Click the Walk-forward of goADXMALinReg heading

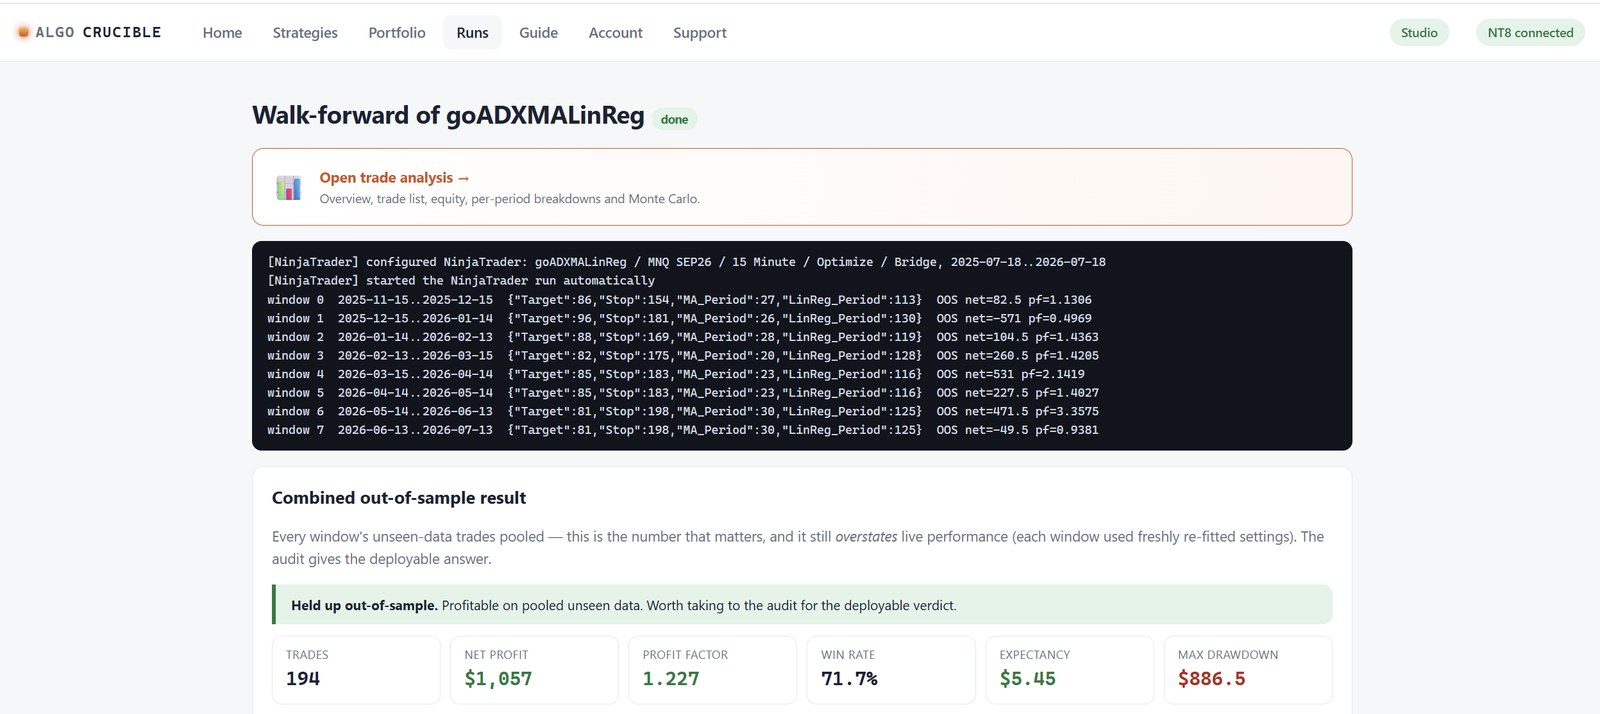click(448, 115)
